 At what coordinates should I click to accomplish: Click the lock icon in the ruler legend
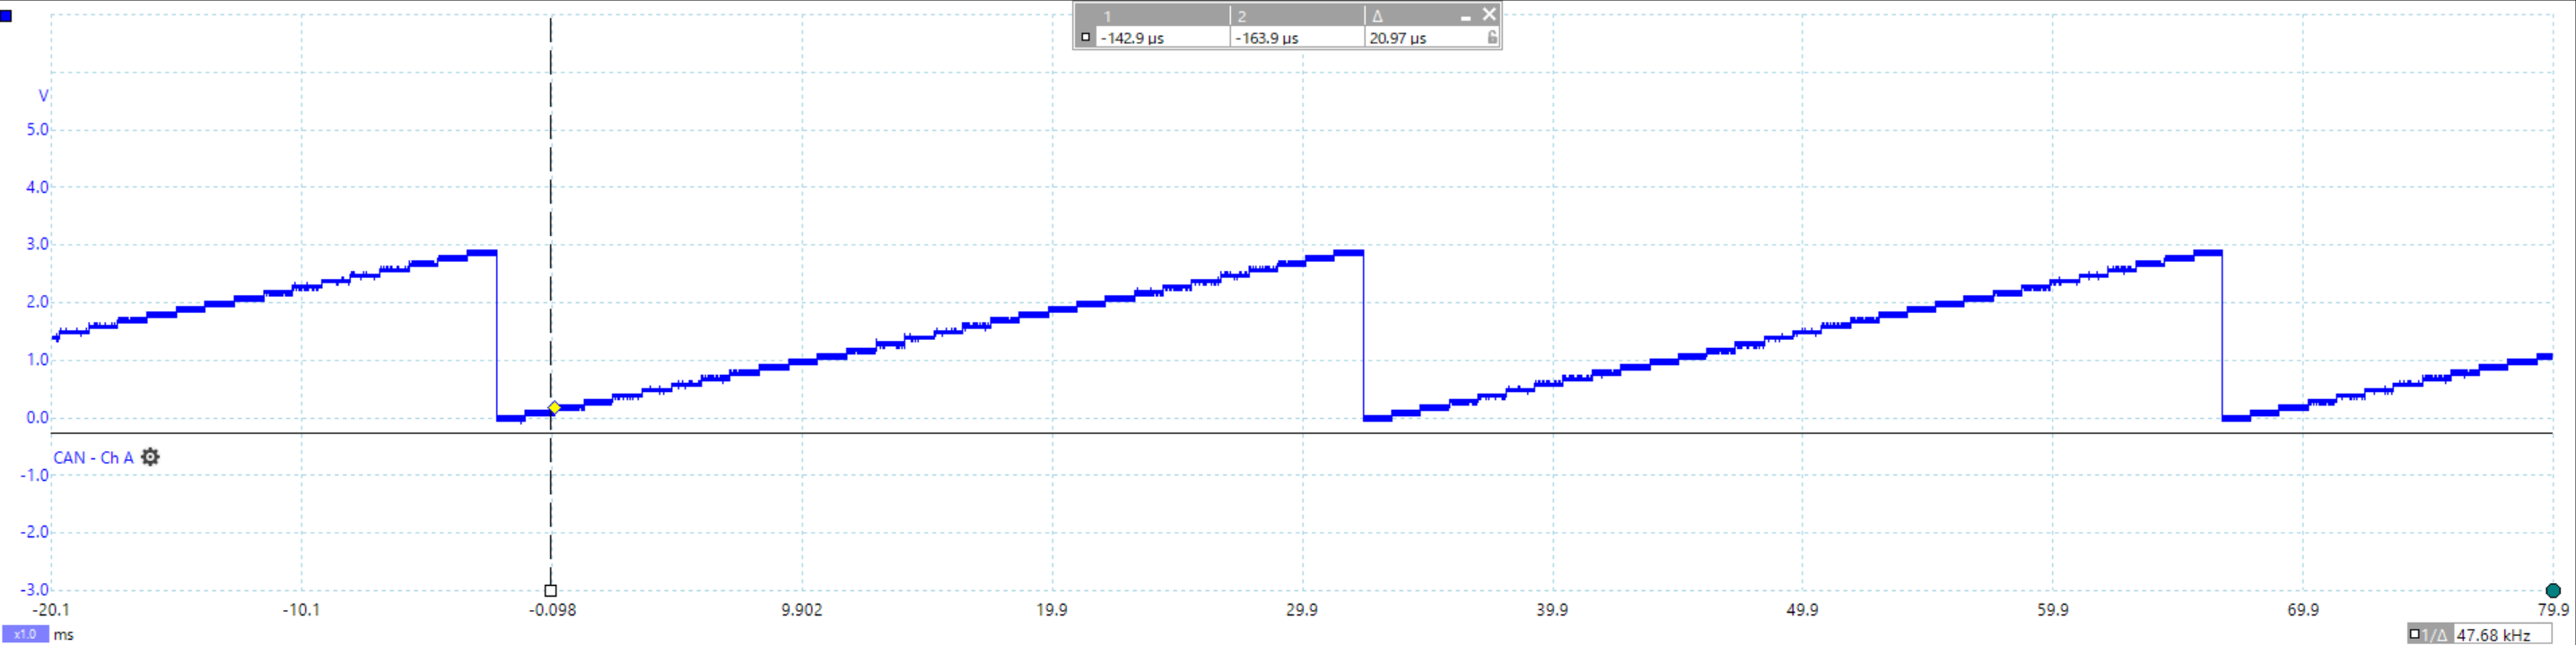[1492, 38]
